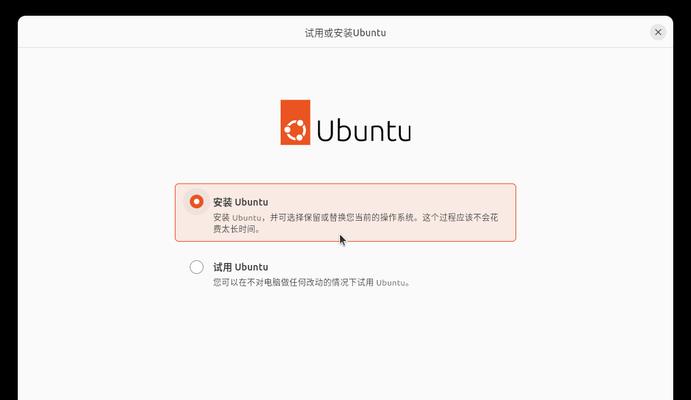Screen dimensions: 691x400
Task: Click the letter U in the Ubuntu wordmark
Action: pos(326,130)
